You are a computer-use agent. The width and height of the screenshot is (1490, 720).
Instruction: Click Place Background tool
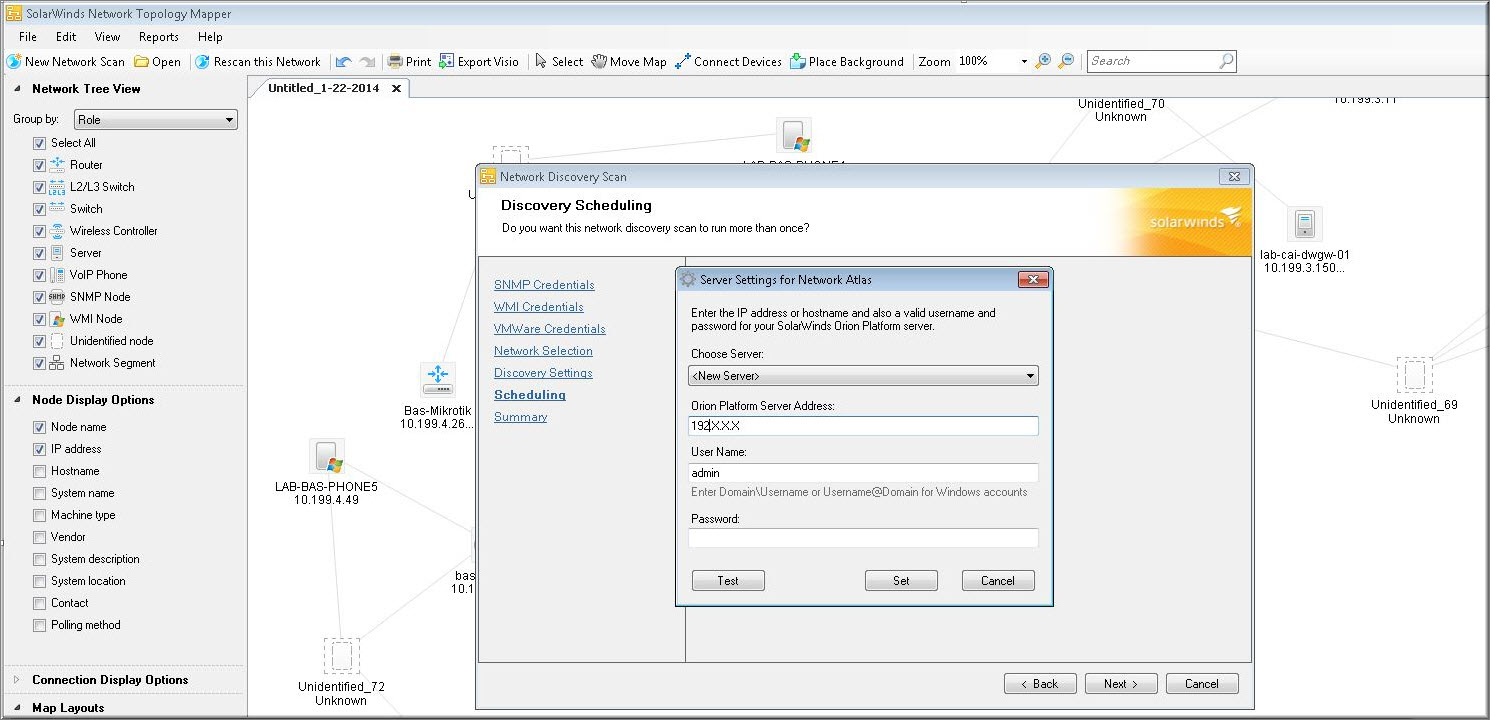pos(846,61)
